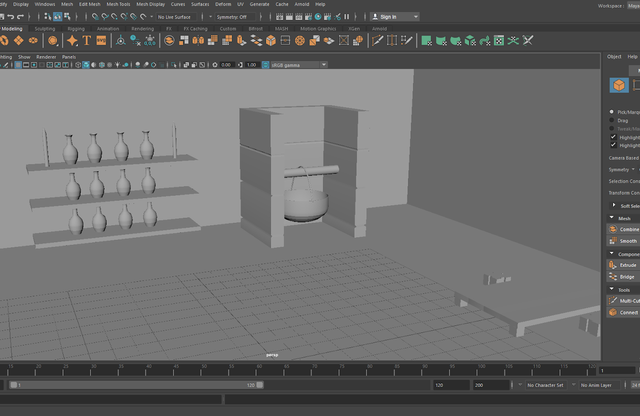Screen dimensions: 640x416
Task: Open the Deform menu
Action: pyautogui.click(x=223, y=4)
